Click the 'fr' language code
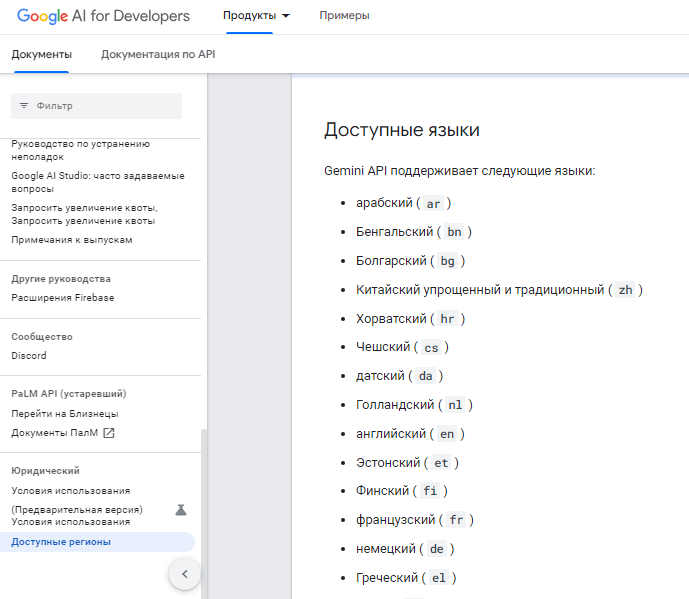The image size is (689, 599). [x=456, y=520]
